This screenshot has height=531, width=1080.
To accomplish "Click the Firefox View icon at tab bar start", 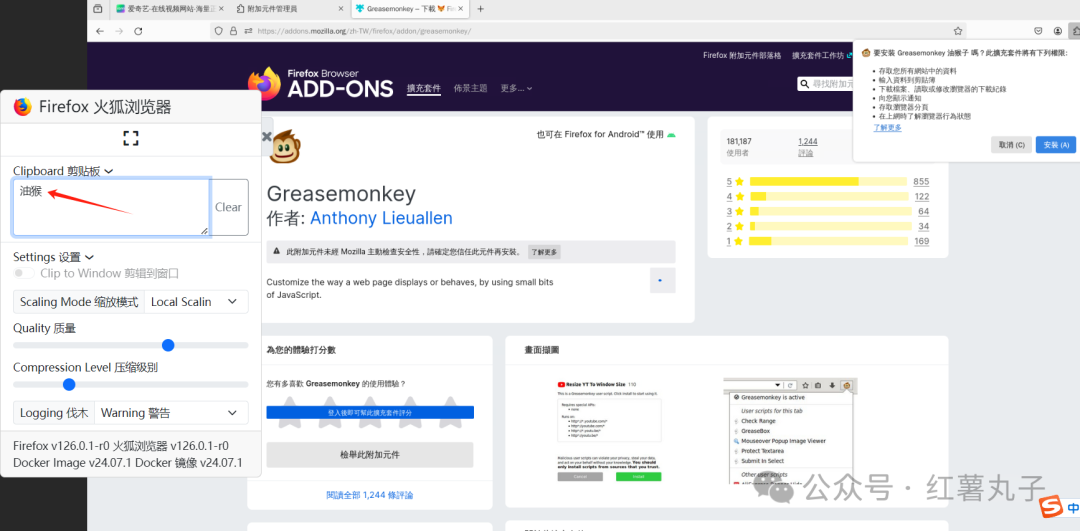I will (98, 9).
